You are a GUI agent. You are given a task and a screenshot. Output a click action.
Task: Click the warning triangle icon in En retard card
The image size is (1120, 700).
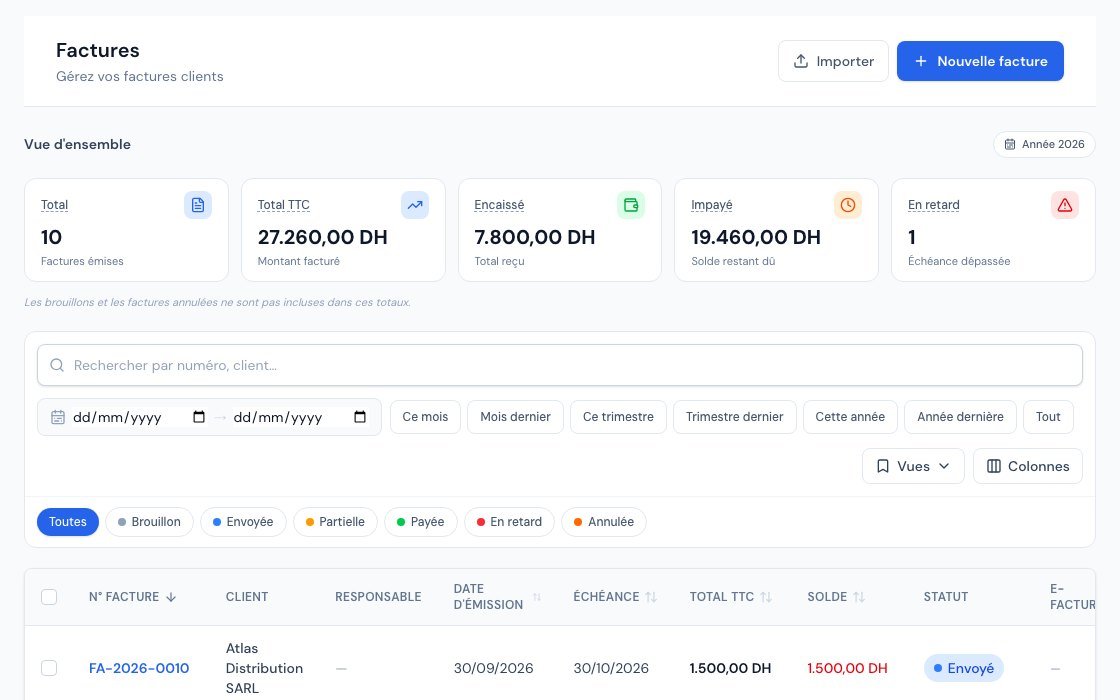coord(1065,205)
